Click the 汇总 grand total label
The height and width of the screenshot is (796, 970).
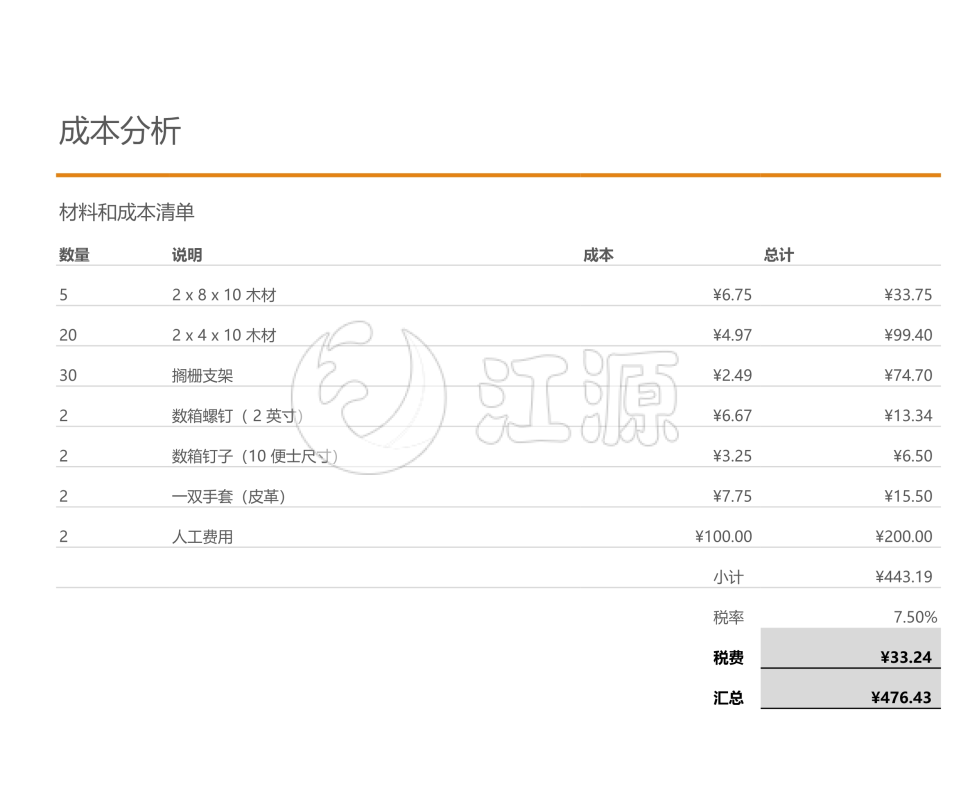click(x=728, y=696)
